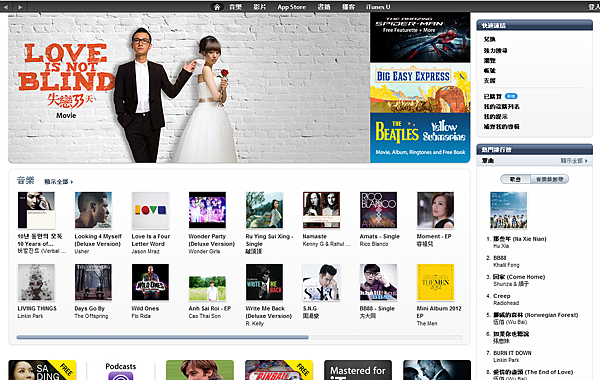Open chart song 4 Creep

502,296
